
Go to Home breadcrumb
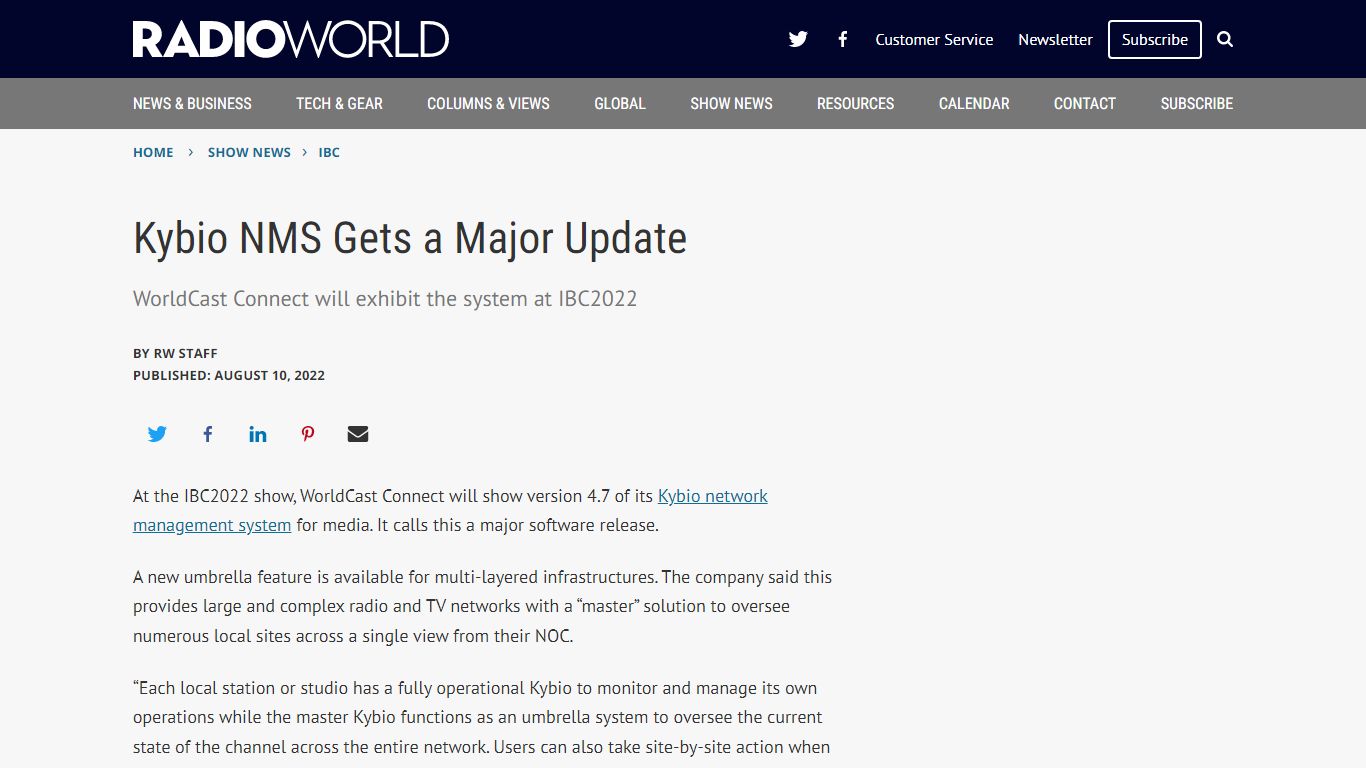click(153, 152)
